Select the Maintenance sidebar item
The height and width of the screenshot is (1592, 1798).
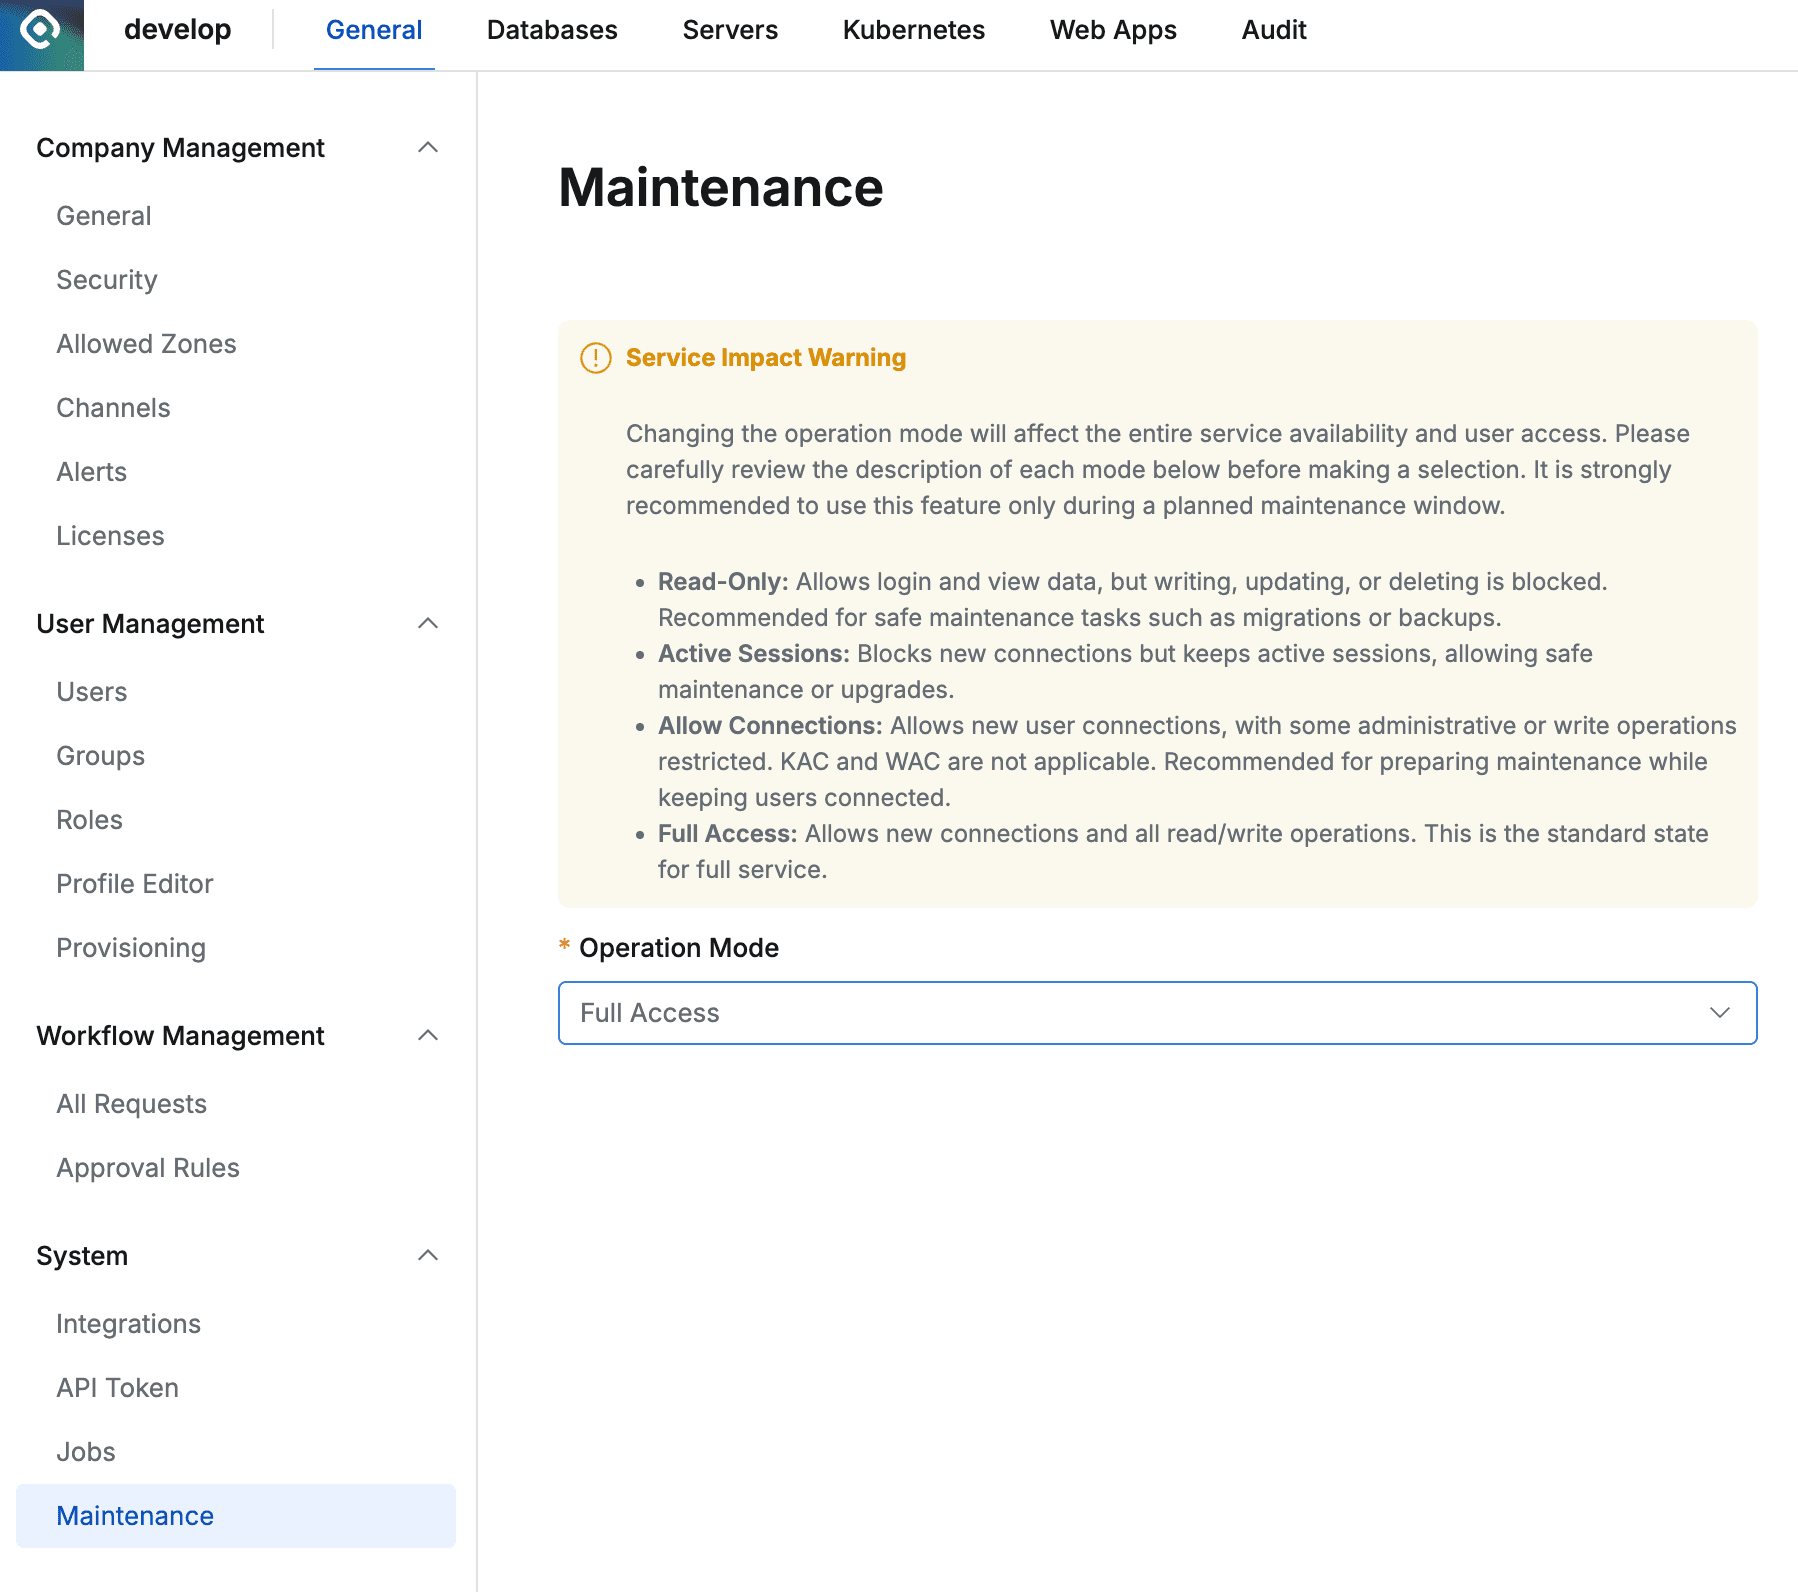(x=135, y=1515)
